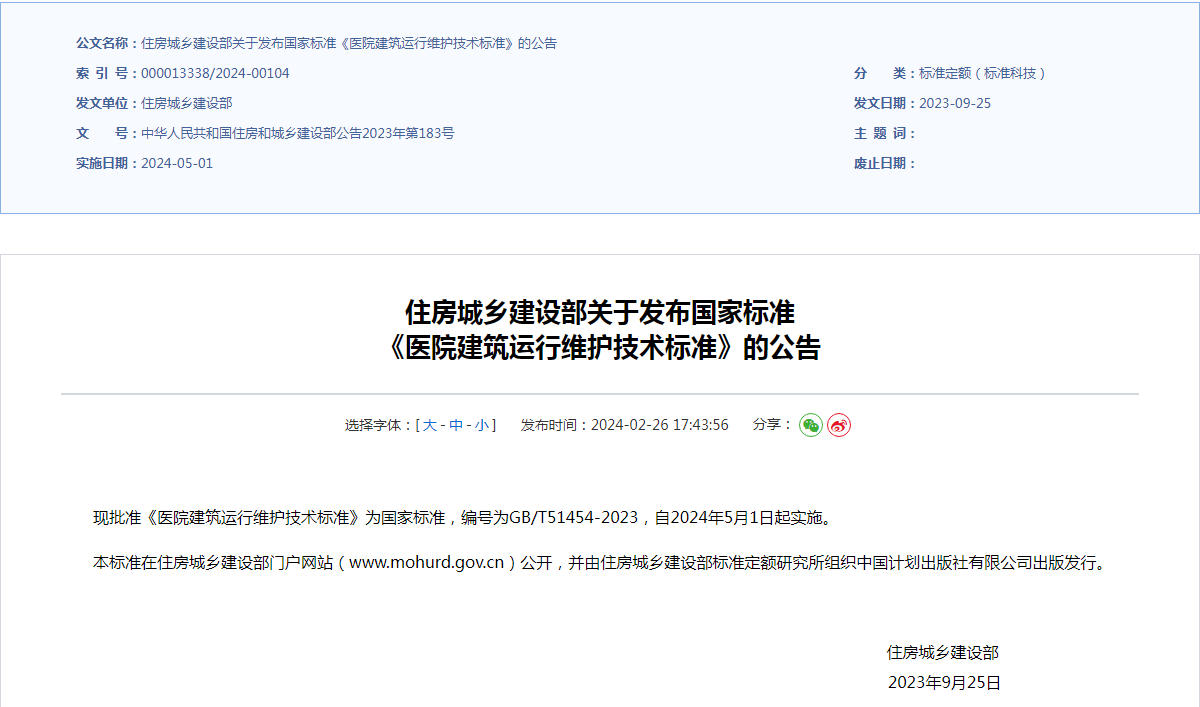Click the 主题词 label
The height and width of the screenshot is (707, 1200).
coord(885,133)
